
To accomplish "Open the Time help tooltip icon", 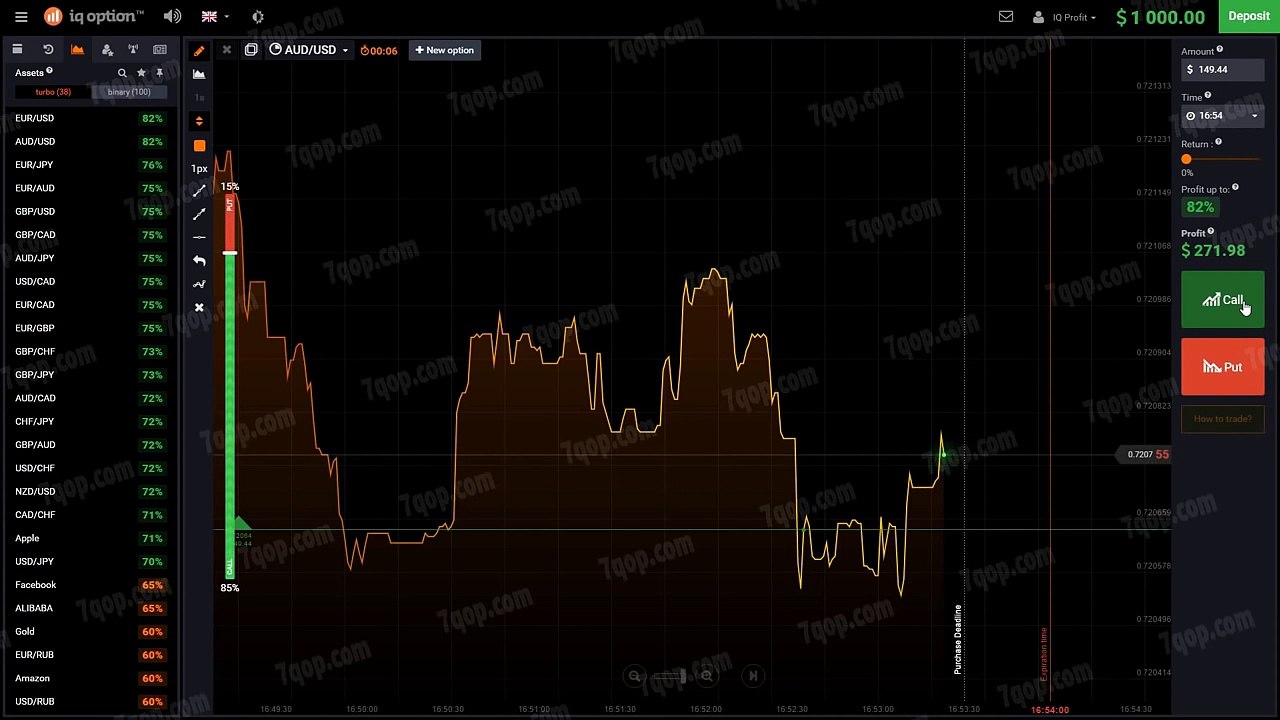I will 1208,95.
